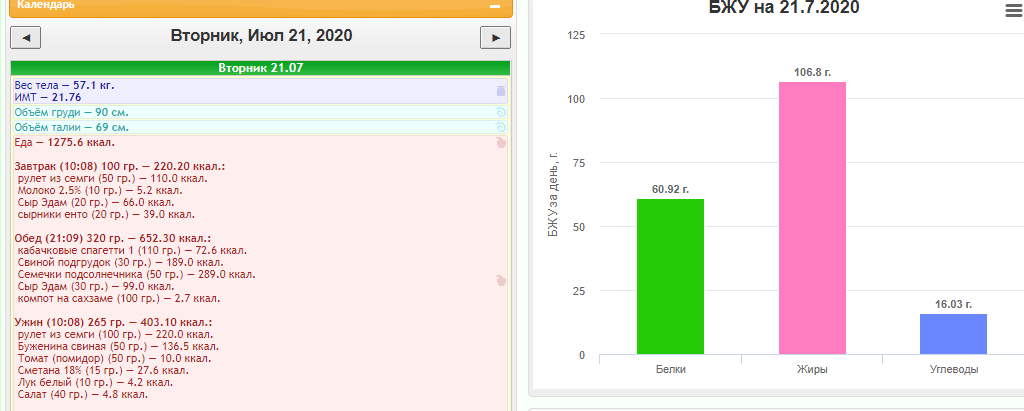Click the сырники енто (20 гр.) row

(106, 214)
